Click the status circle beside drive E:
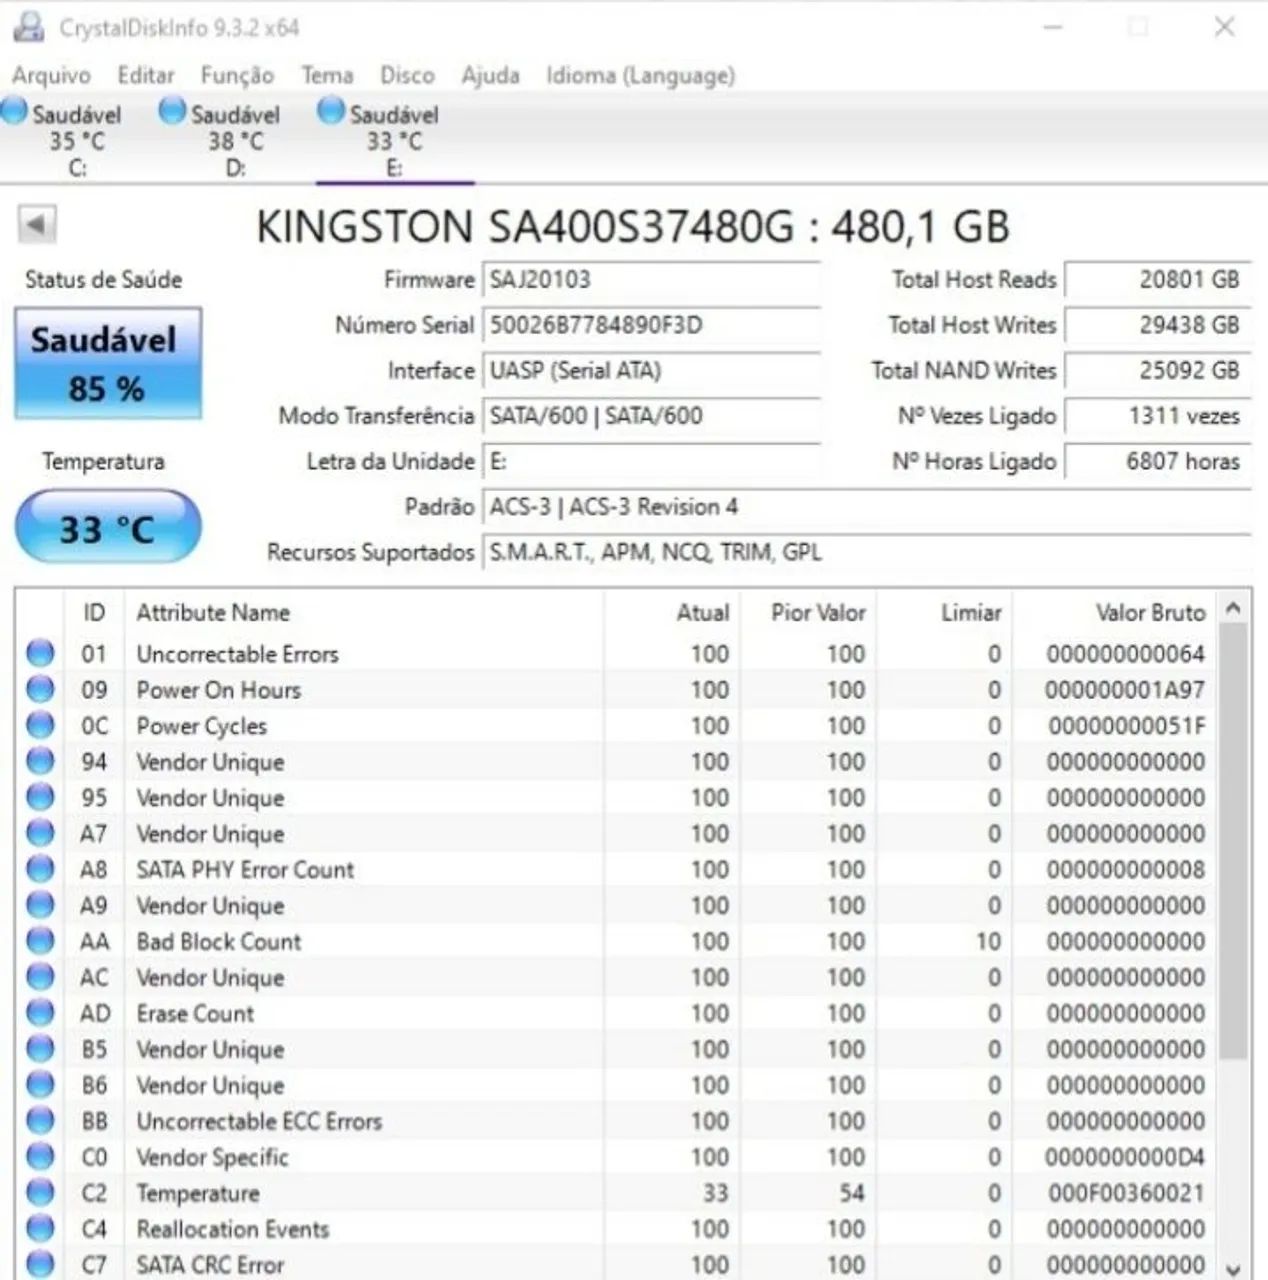 point(331,111)
